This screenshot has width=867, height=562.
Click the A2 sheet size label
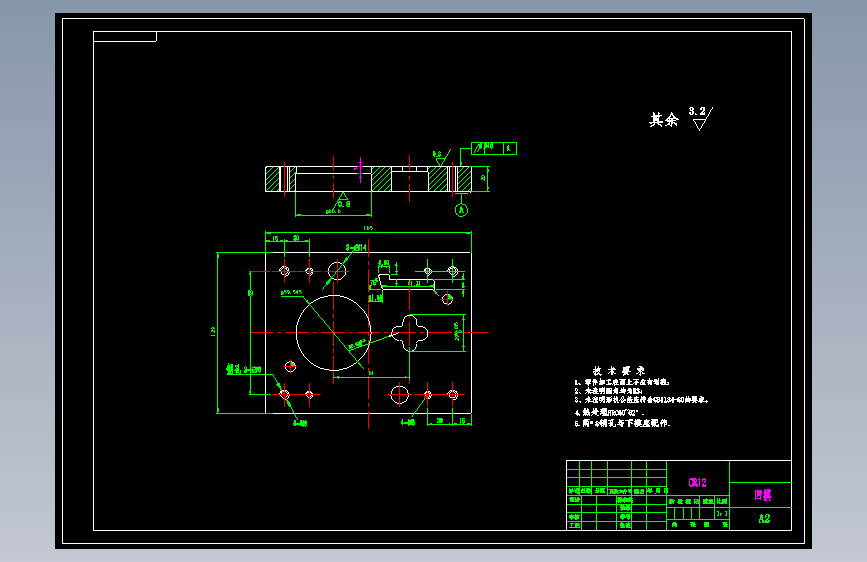pos(764,518)
